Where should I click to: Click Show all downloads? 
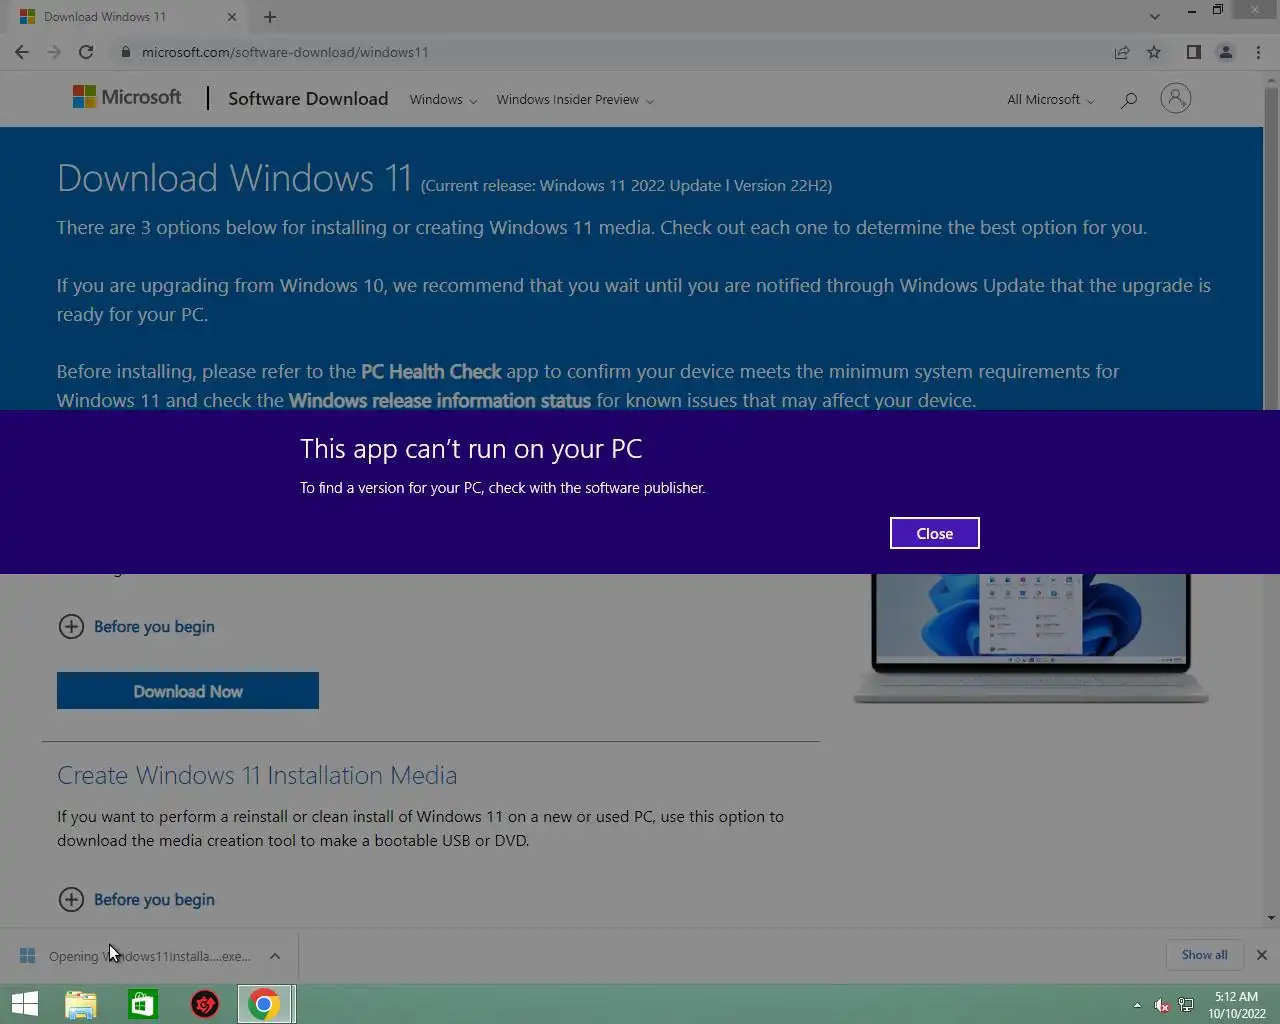click(1204, 955)
